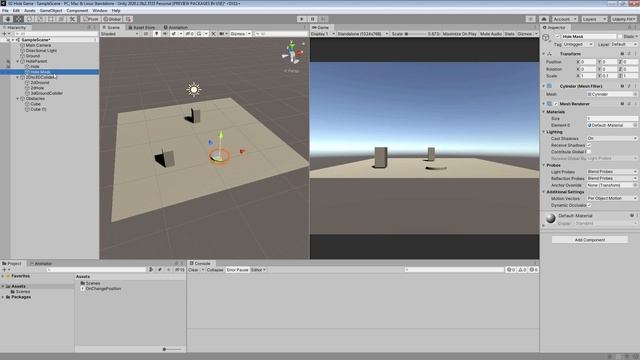Select the Directional Light sun gizmo
Viewport: 640px width, 360px height.
[194, 89]
